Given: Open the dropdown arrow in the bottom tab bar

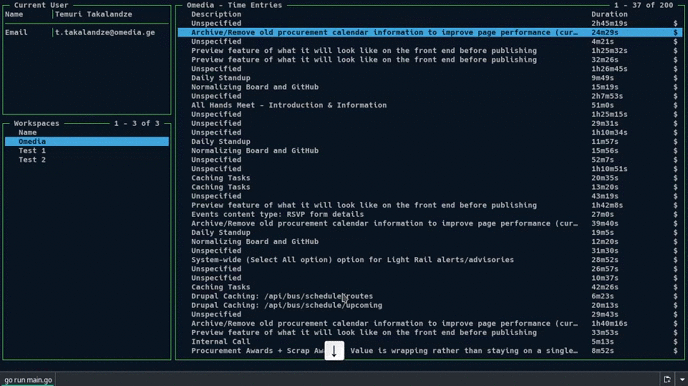Looking at the screenshot, I should tap(682, 379).
